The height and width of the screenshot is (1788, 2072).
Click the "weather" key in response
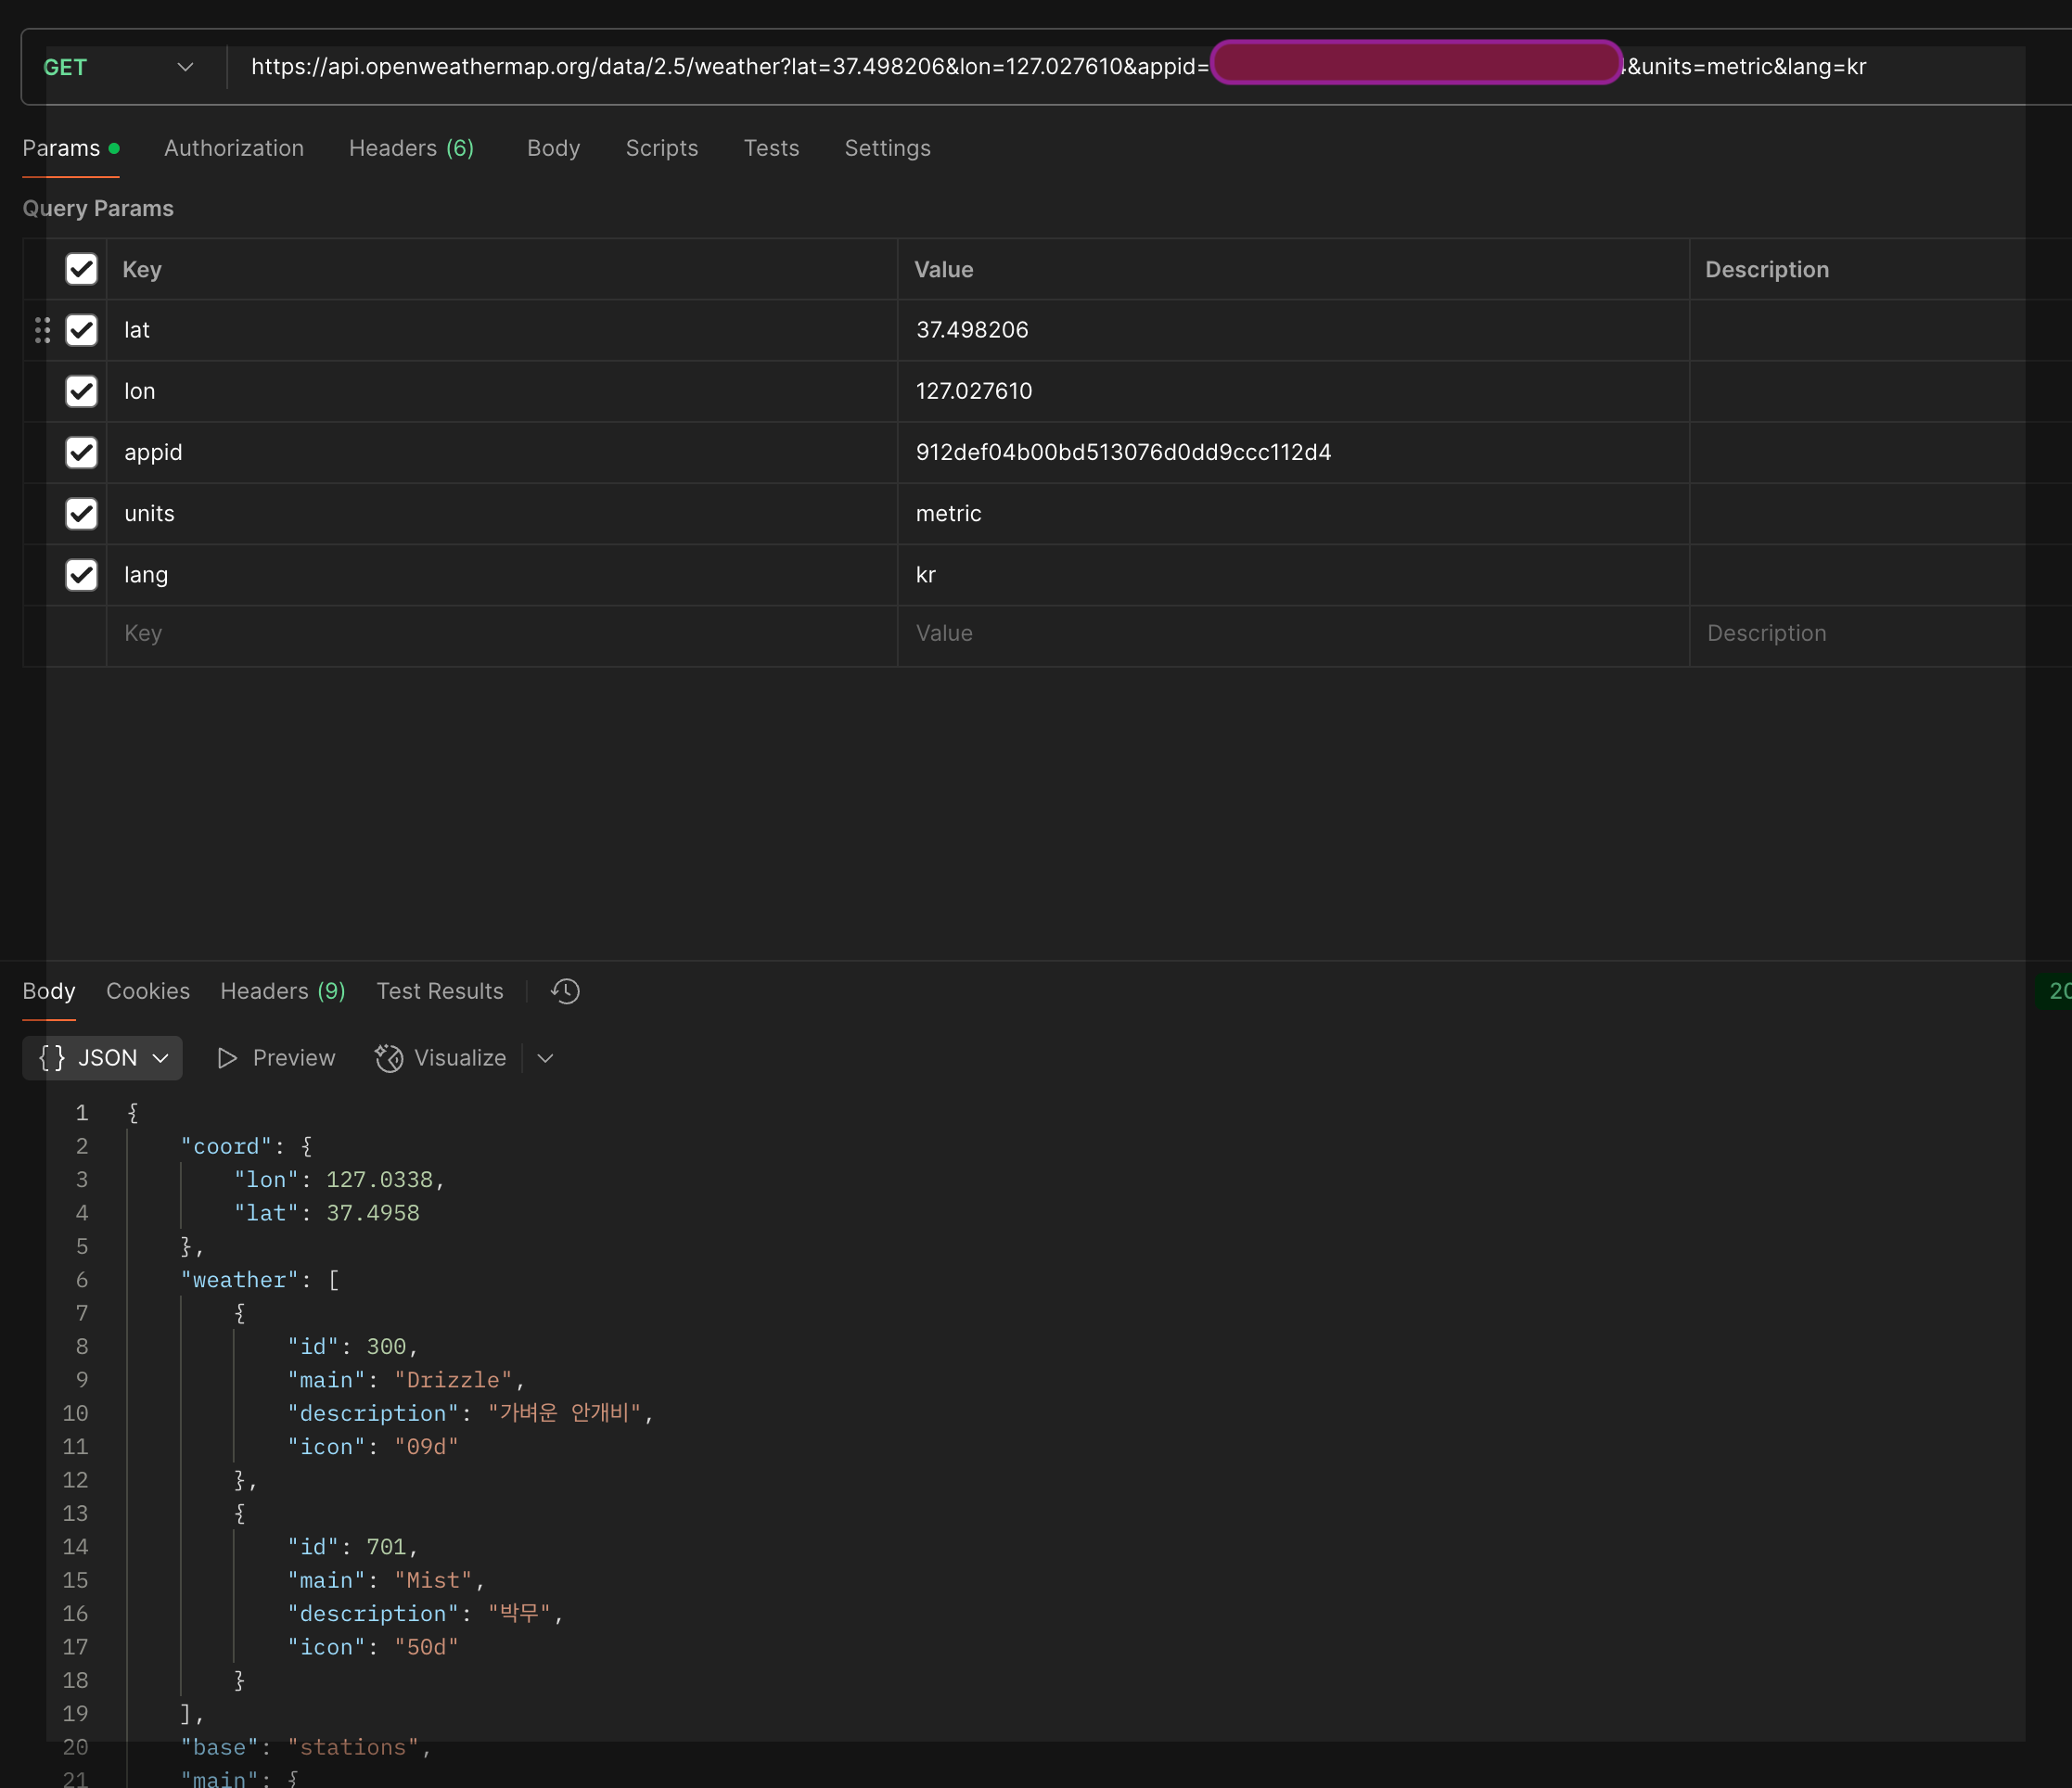point(239,1280)
